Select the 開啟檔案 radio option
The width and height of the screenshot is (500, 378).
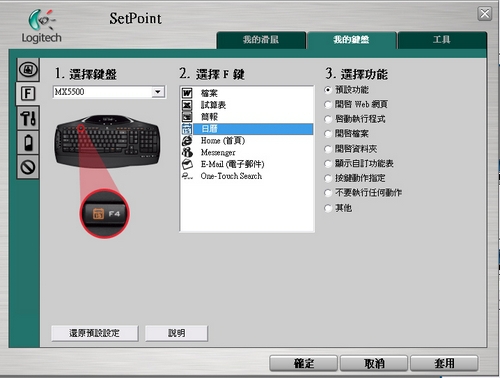pyautogui.click(x=328, y=134)
